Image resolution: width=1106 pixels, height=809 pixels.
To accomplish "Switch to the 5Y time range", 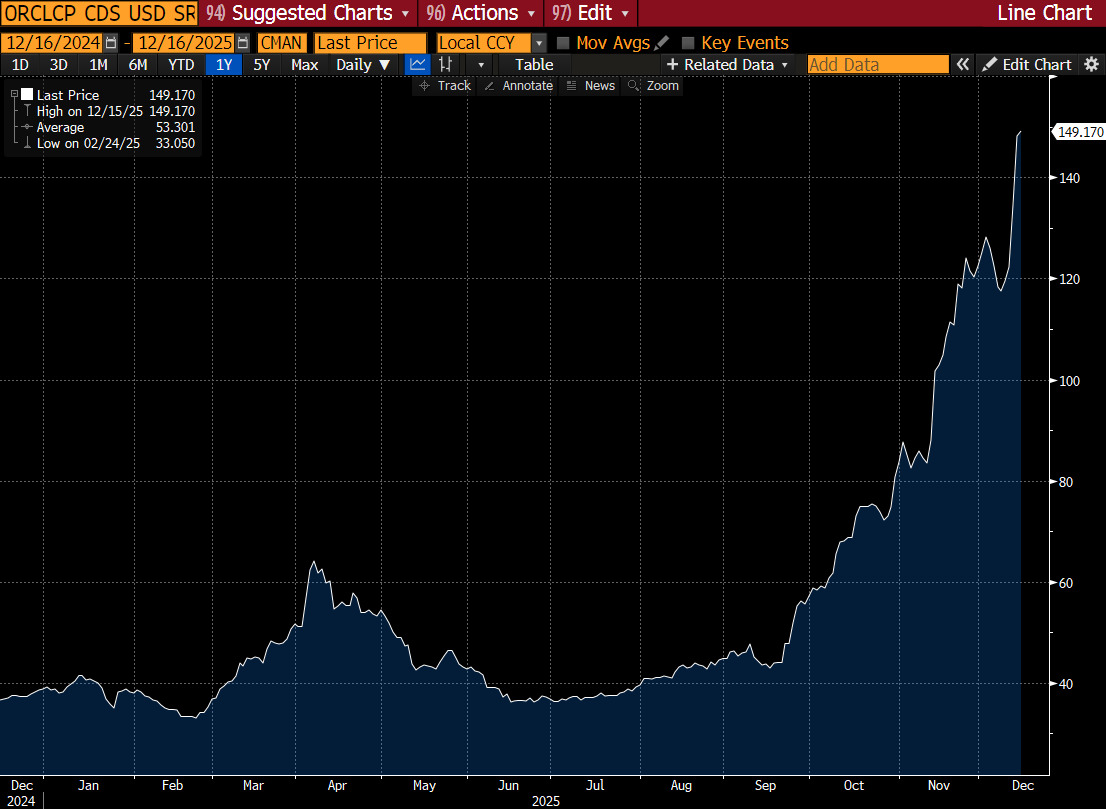I will point(261,65).
